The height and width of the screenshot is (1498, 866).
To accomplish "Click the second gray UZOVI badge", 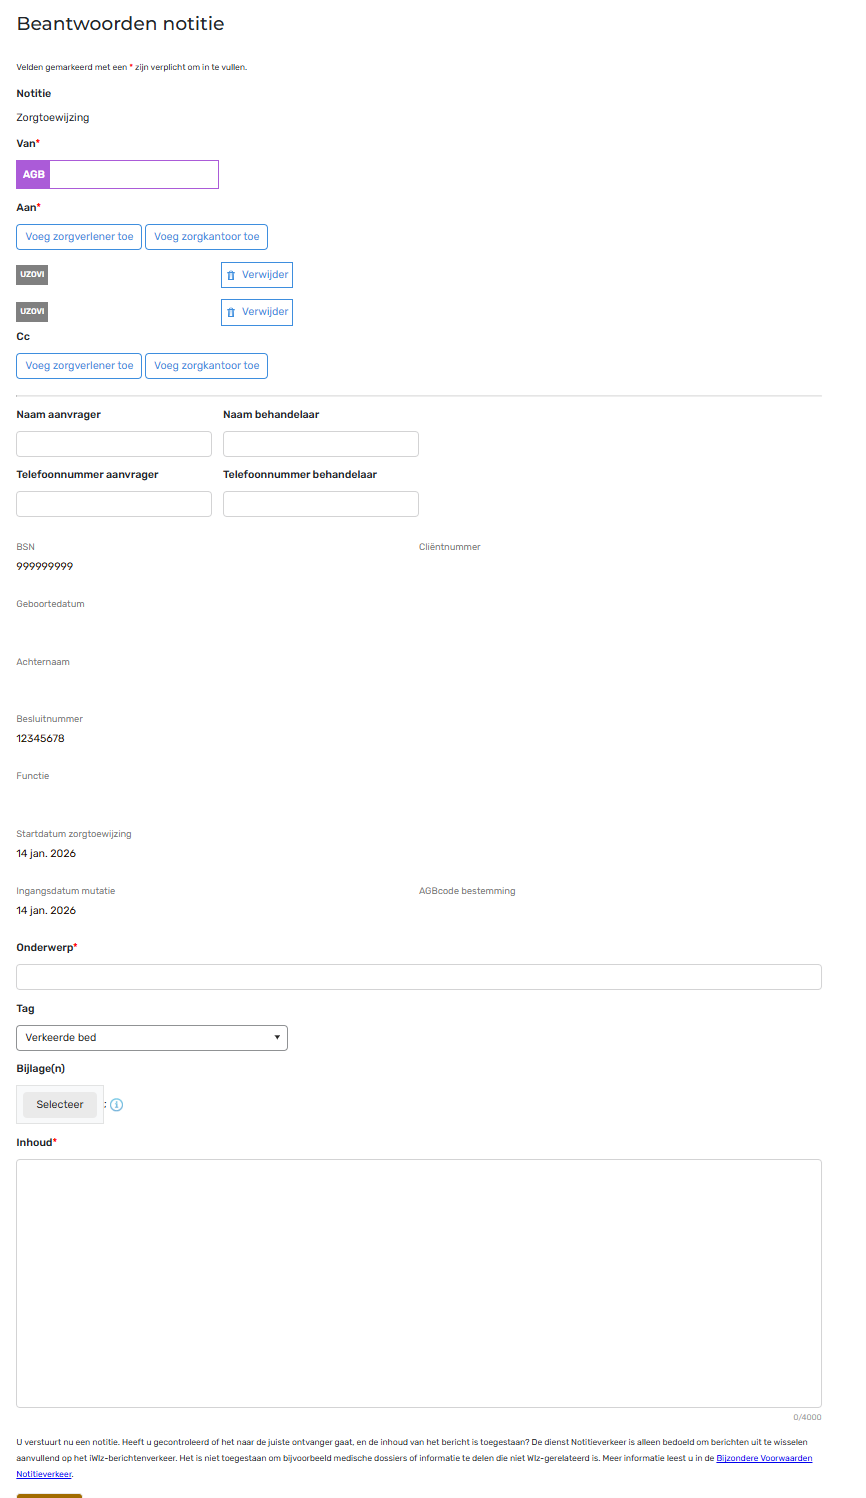I will (x=32, y=311).
